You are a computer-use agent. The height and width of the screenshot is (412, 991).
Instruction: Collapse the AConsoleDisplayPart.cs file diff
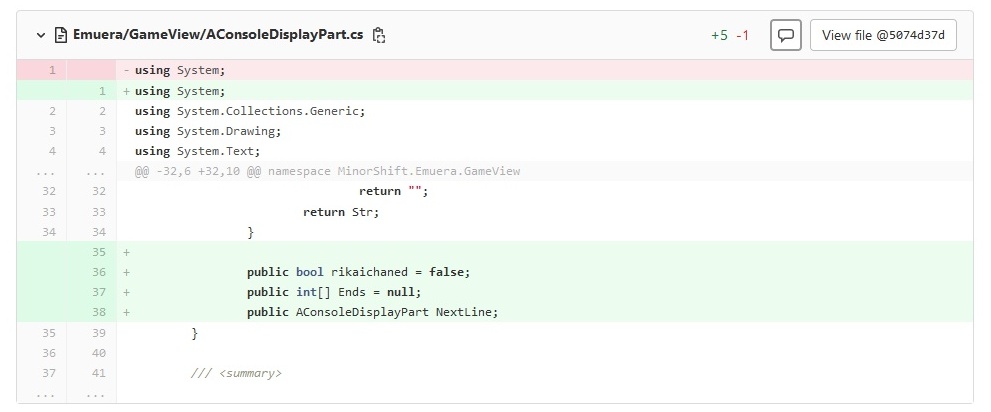point(41,35)
